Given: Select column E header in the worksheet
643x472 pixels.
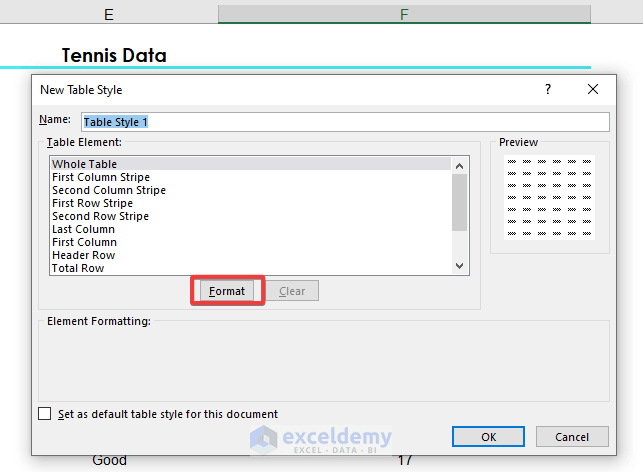Looking at the screenshot, I should (109, 14).
